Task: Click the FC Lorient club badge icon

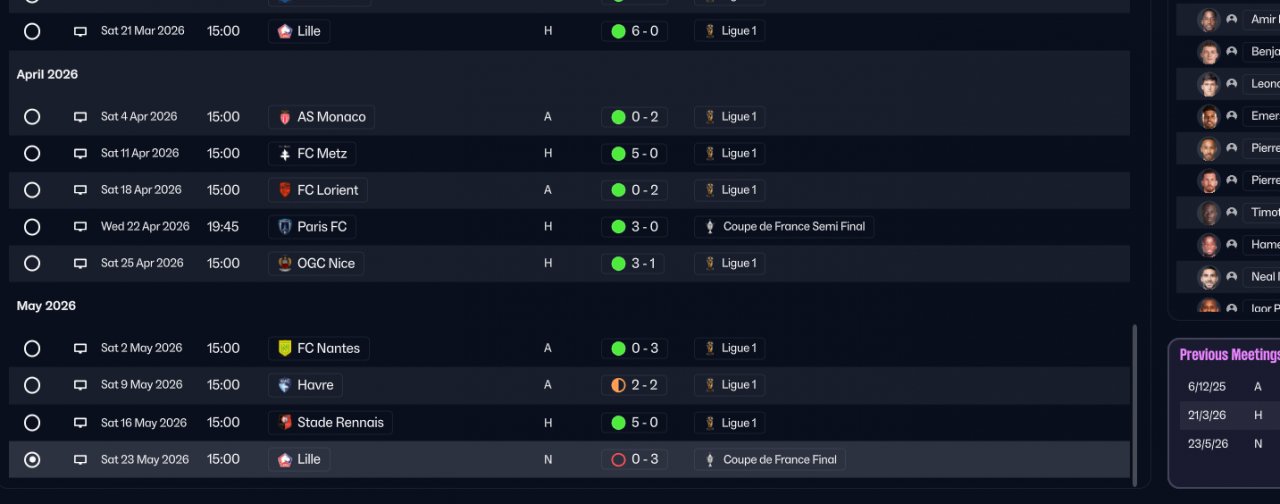Action: tap(285, 190)
